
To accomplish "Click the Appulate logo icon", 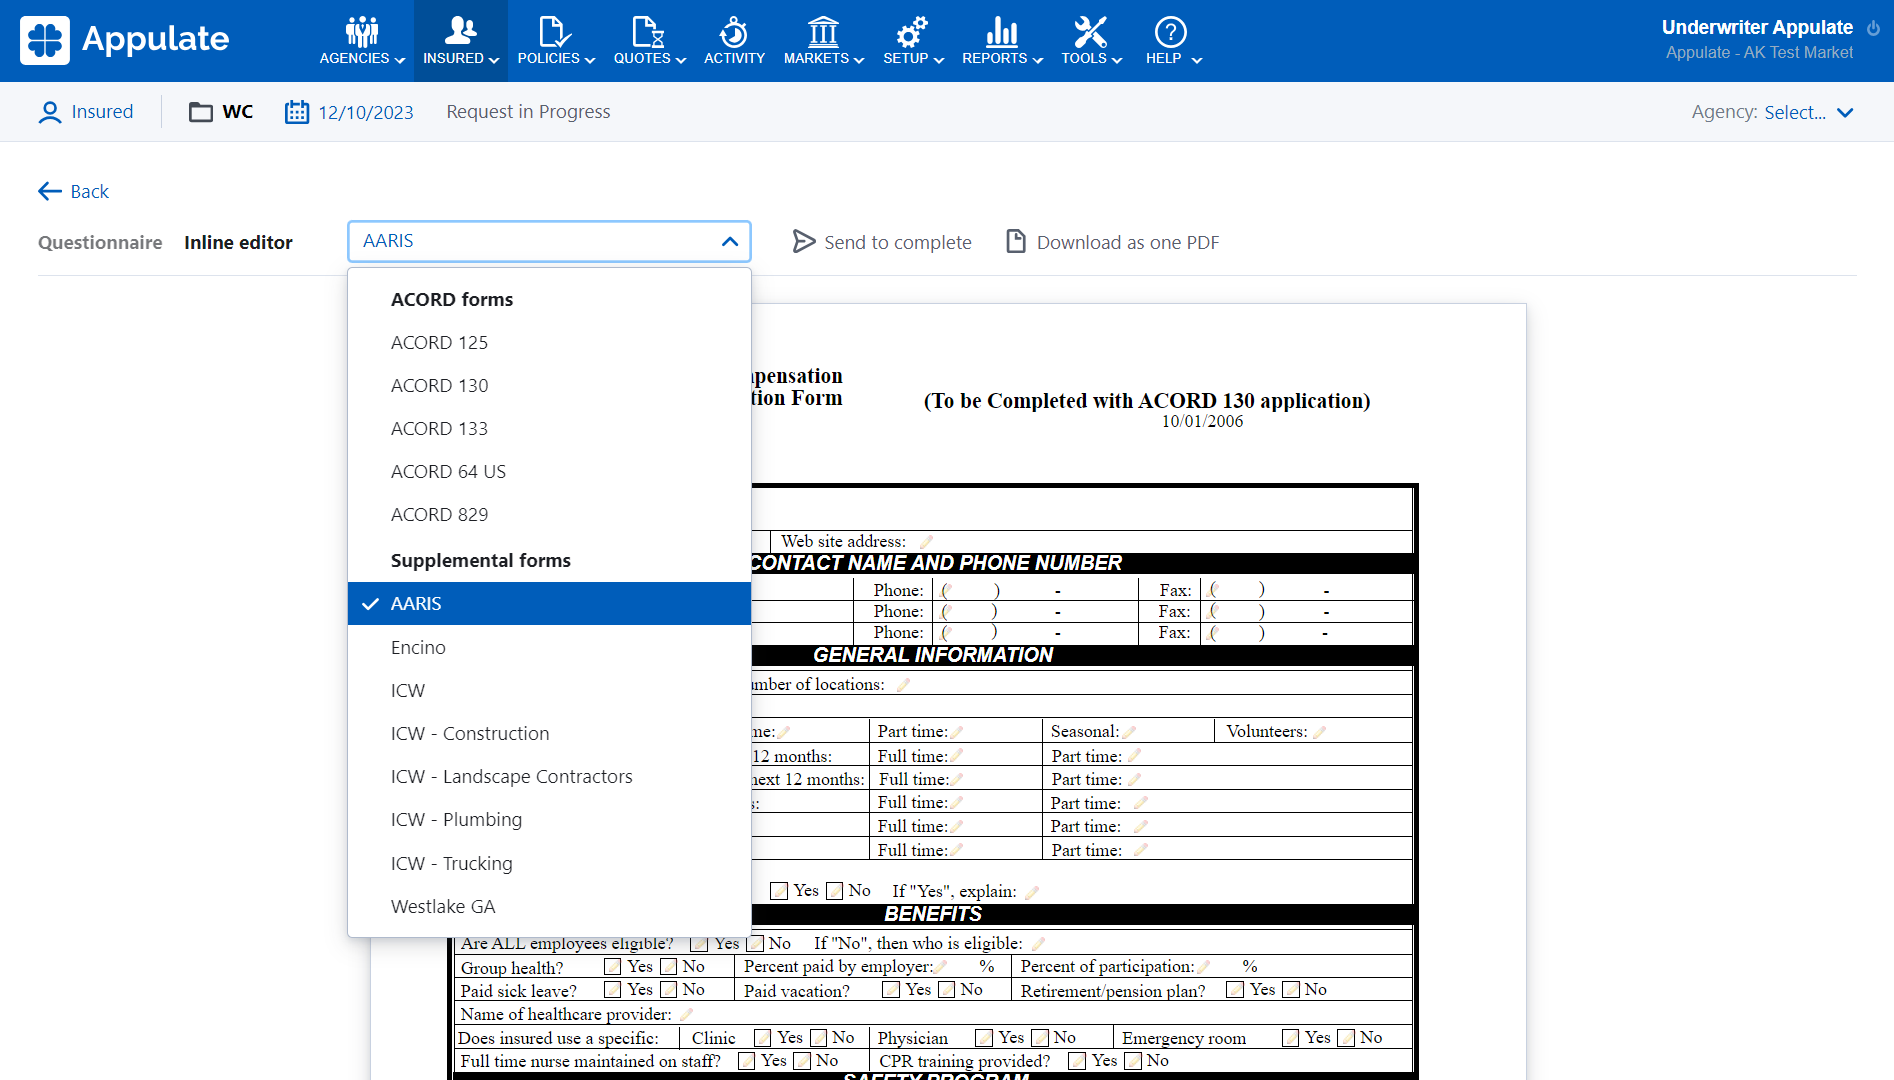I will (45, 40).
